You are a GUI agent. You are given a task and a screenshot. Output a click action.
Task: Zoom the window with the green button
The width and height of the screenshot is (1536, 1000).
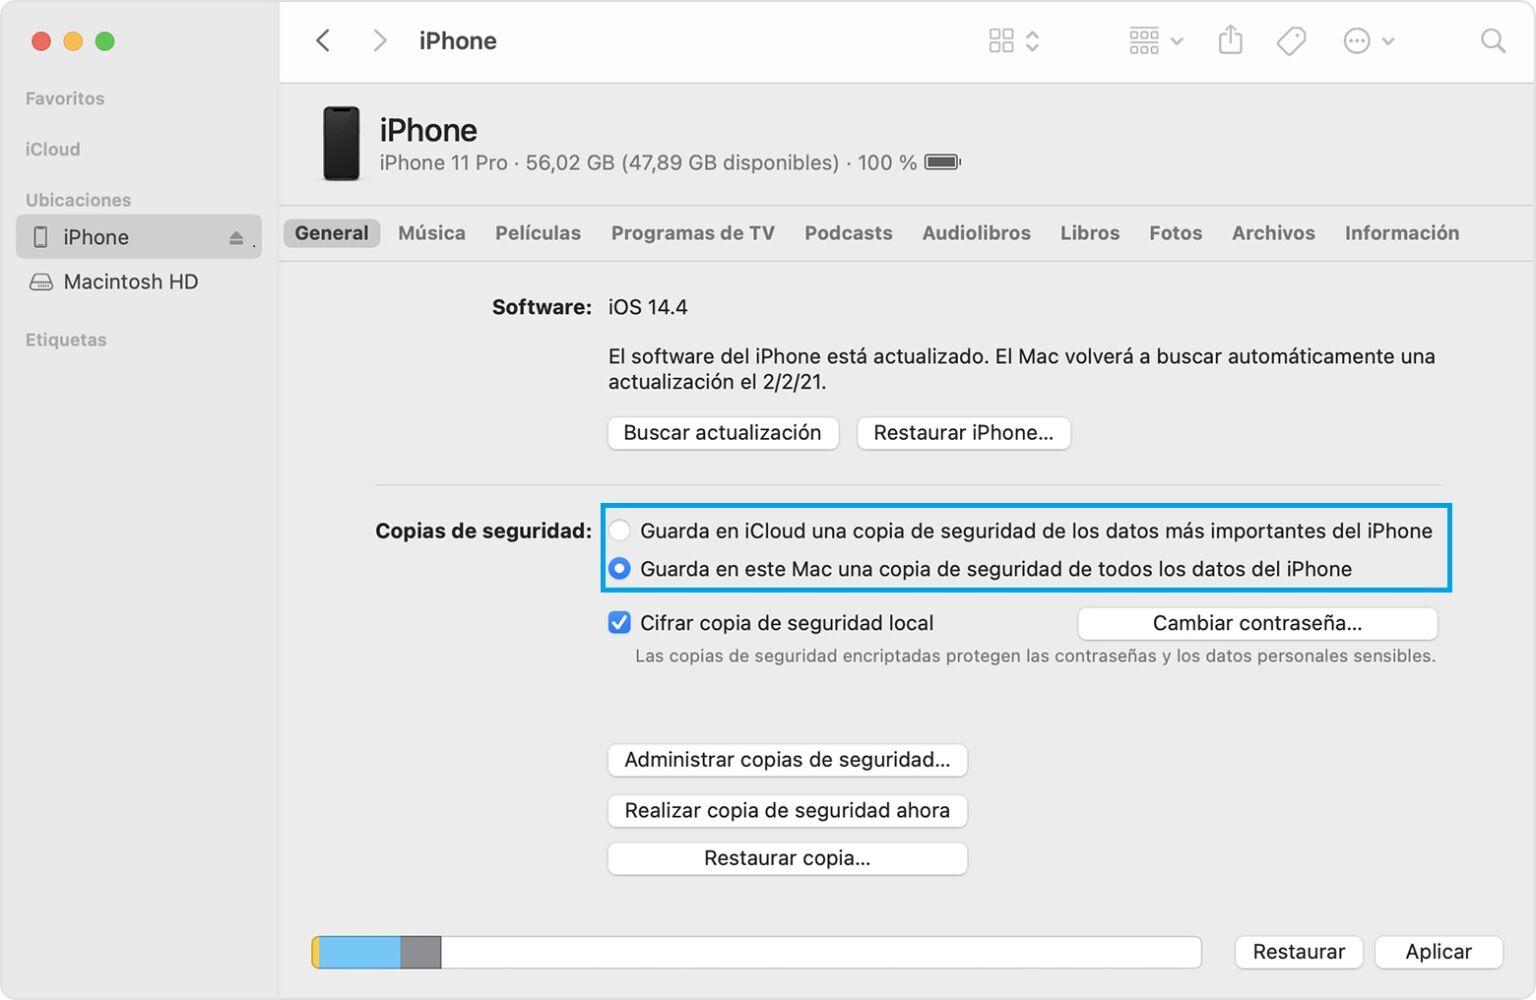click(x=105, y=41)
